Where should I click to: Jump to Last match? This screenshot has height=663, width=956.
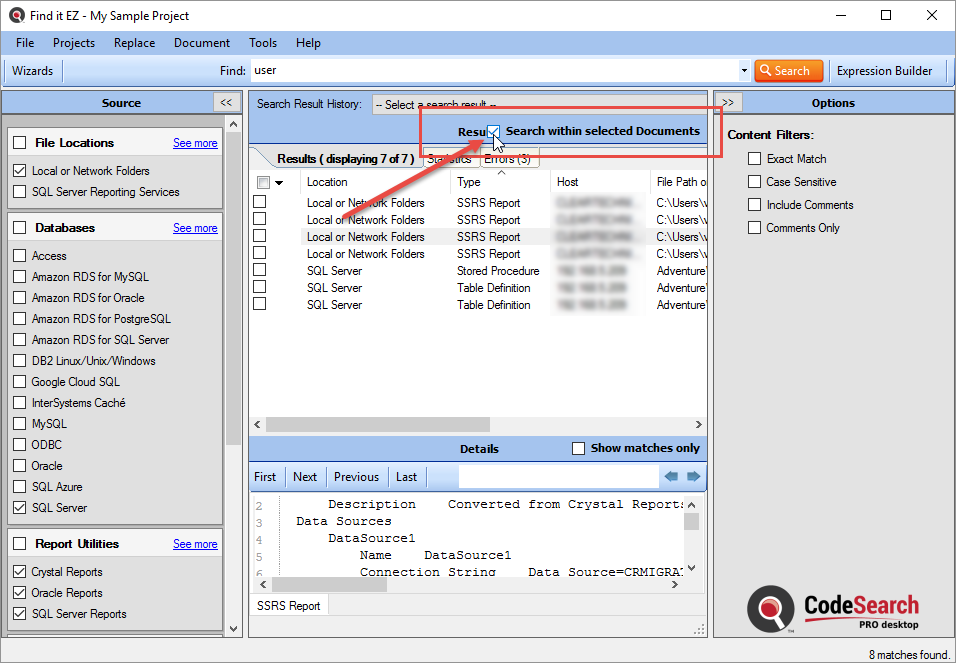pyautogui.click(x=406, y=477)
